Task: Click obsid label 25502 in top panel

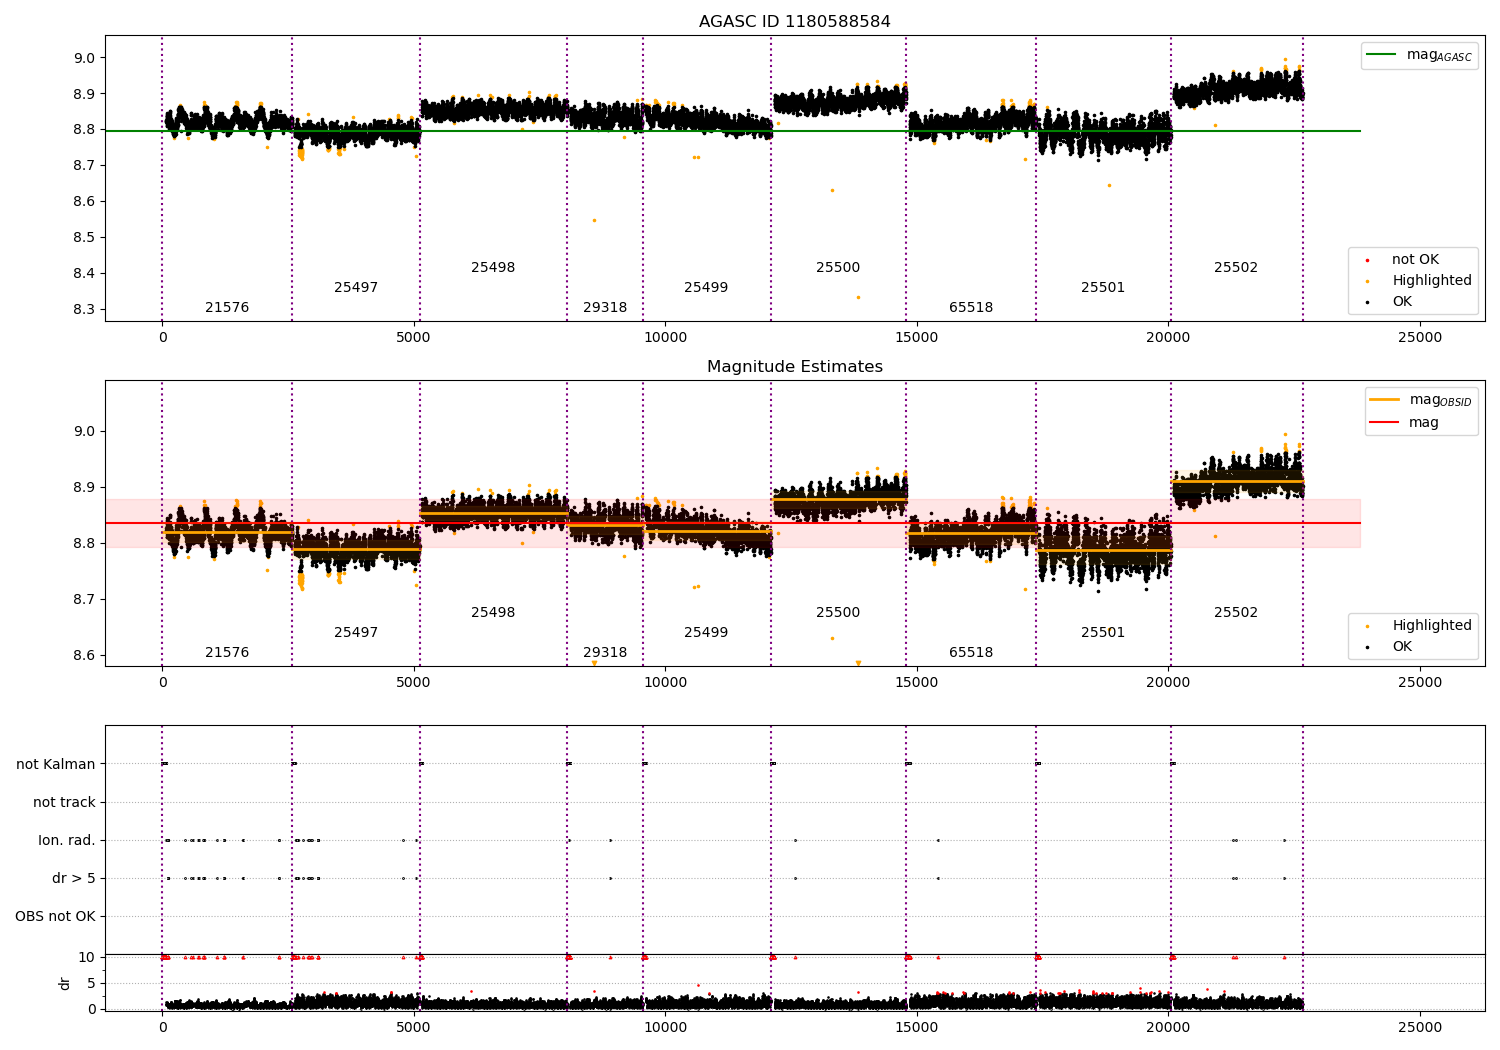Action: (x=1236, y=268)
